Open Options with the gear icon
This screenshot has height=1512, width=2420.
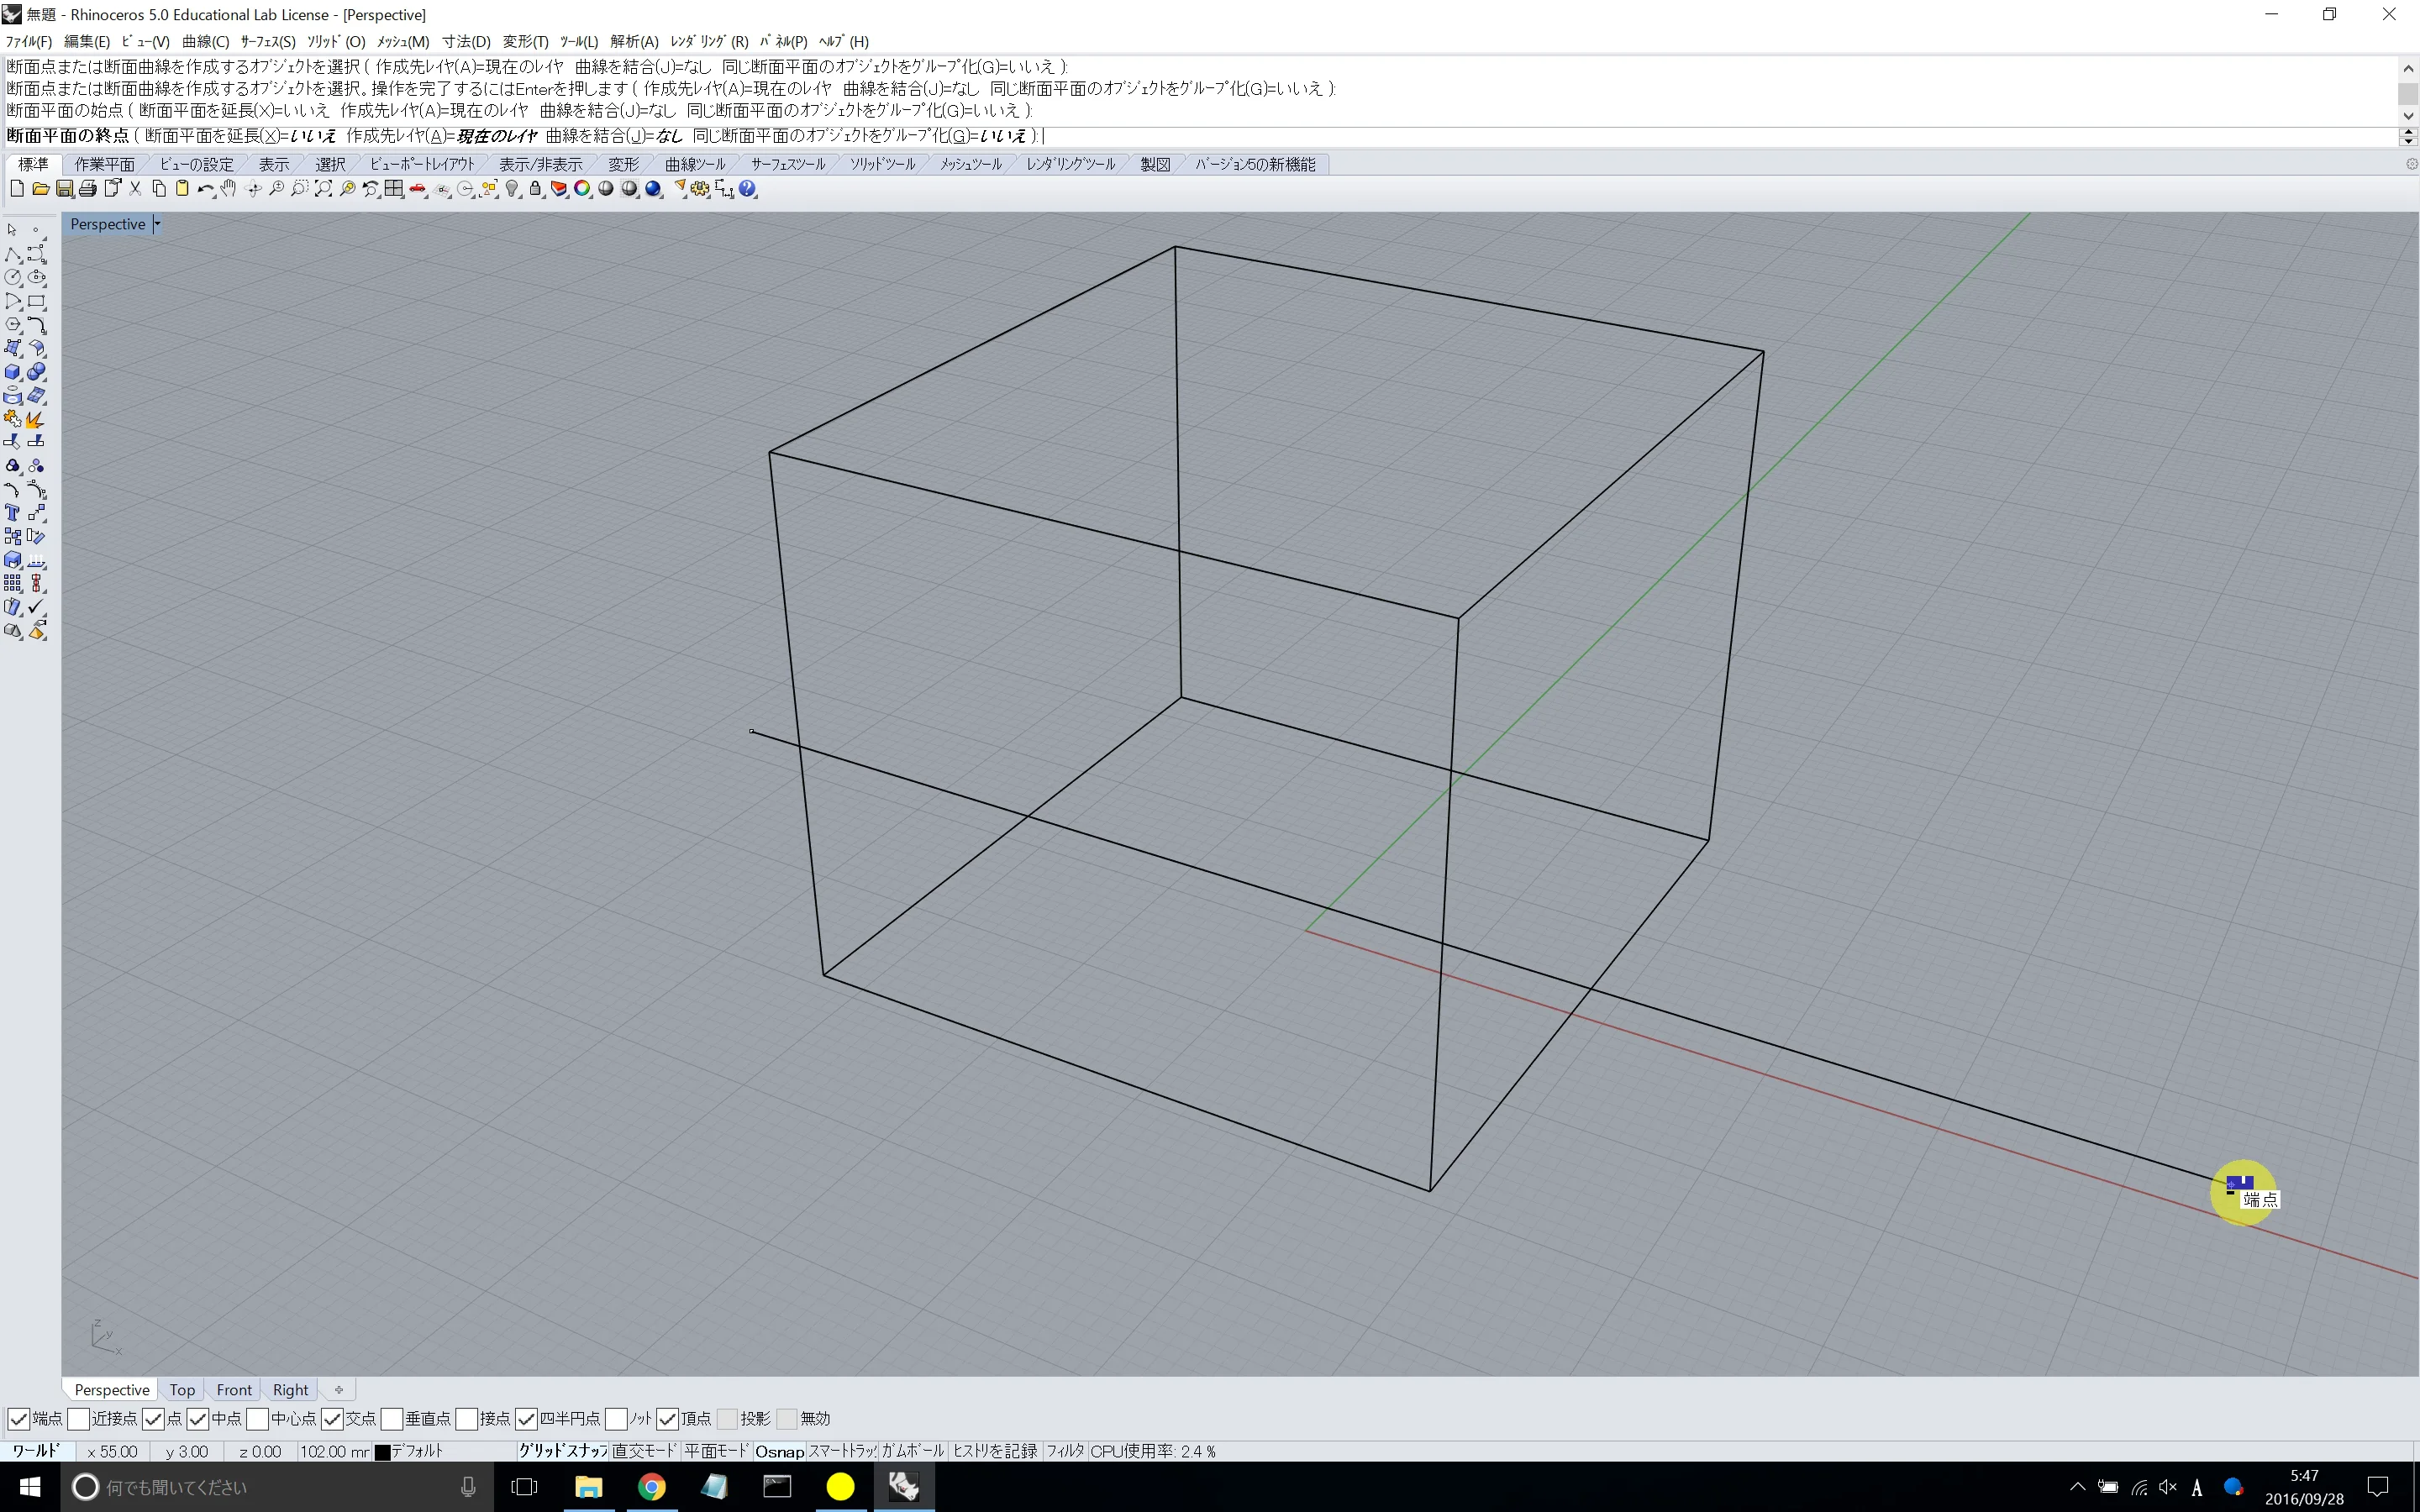700,189
